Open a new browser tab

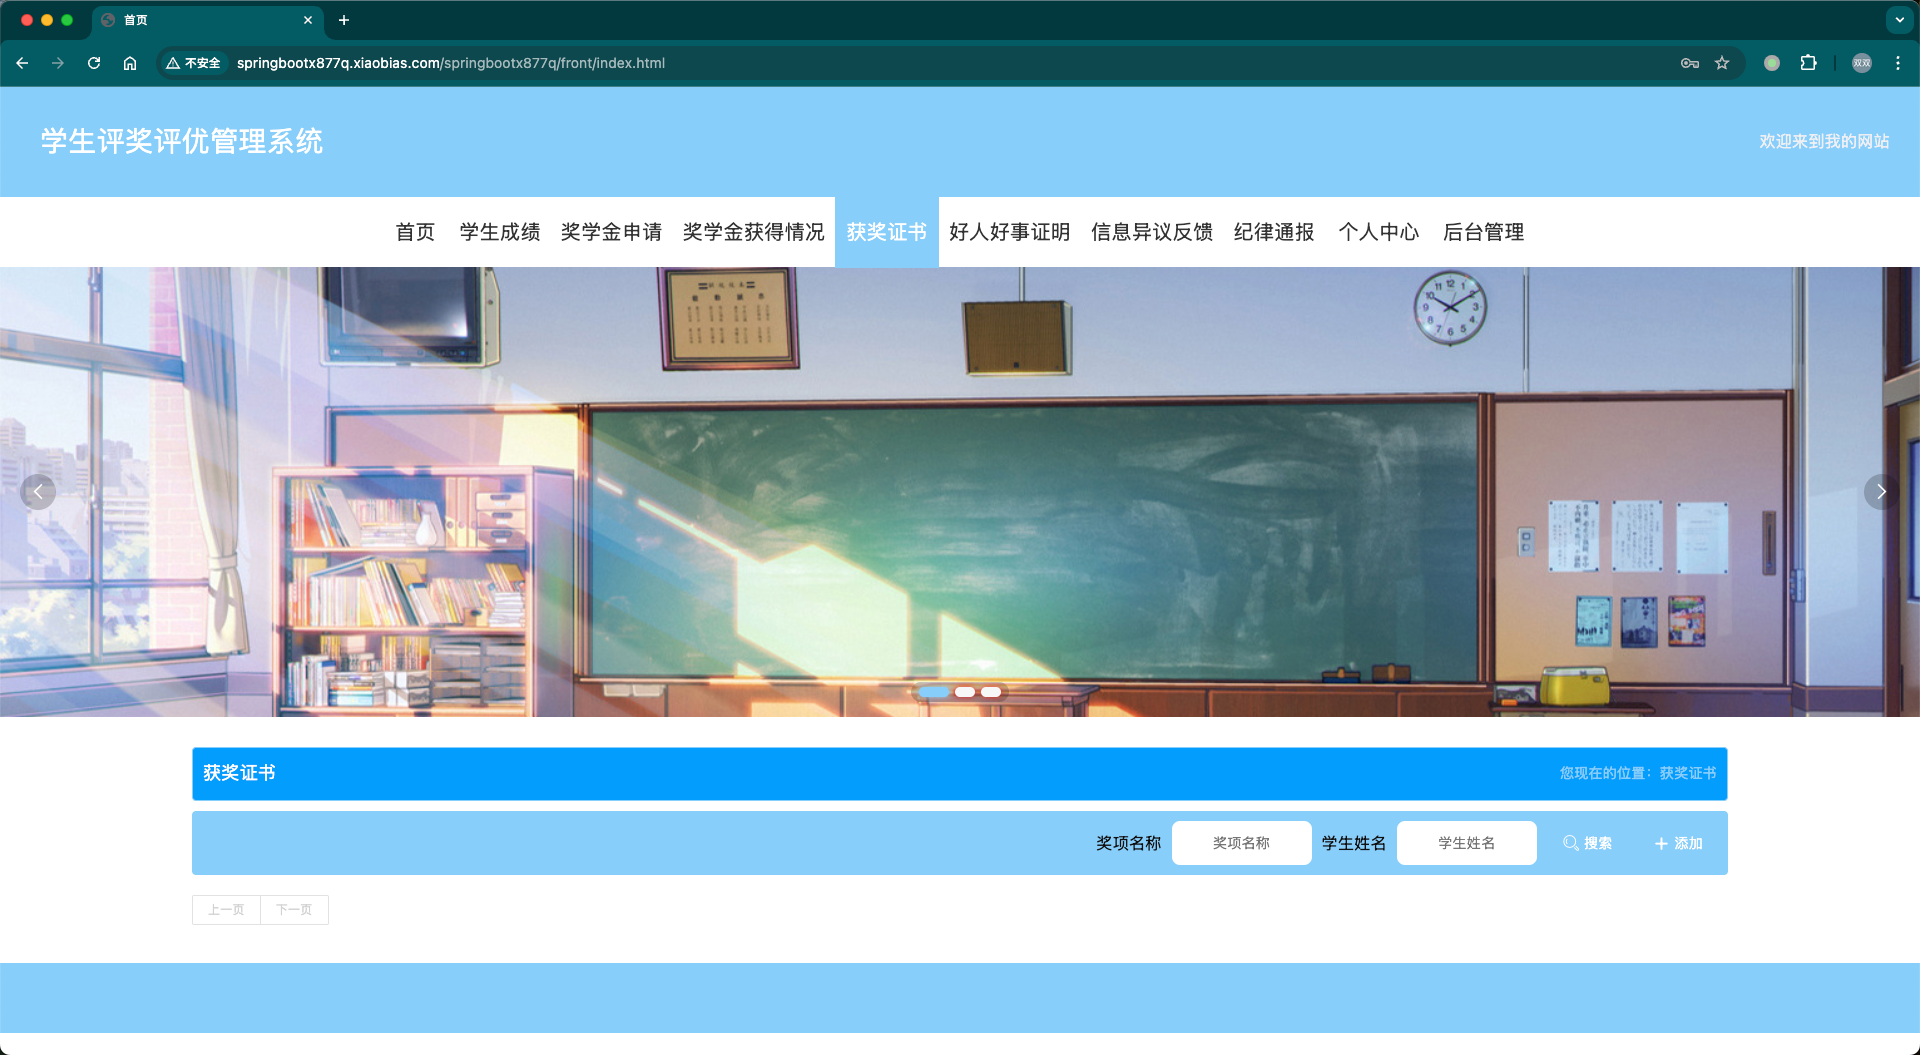click(x=344, y=20)
